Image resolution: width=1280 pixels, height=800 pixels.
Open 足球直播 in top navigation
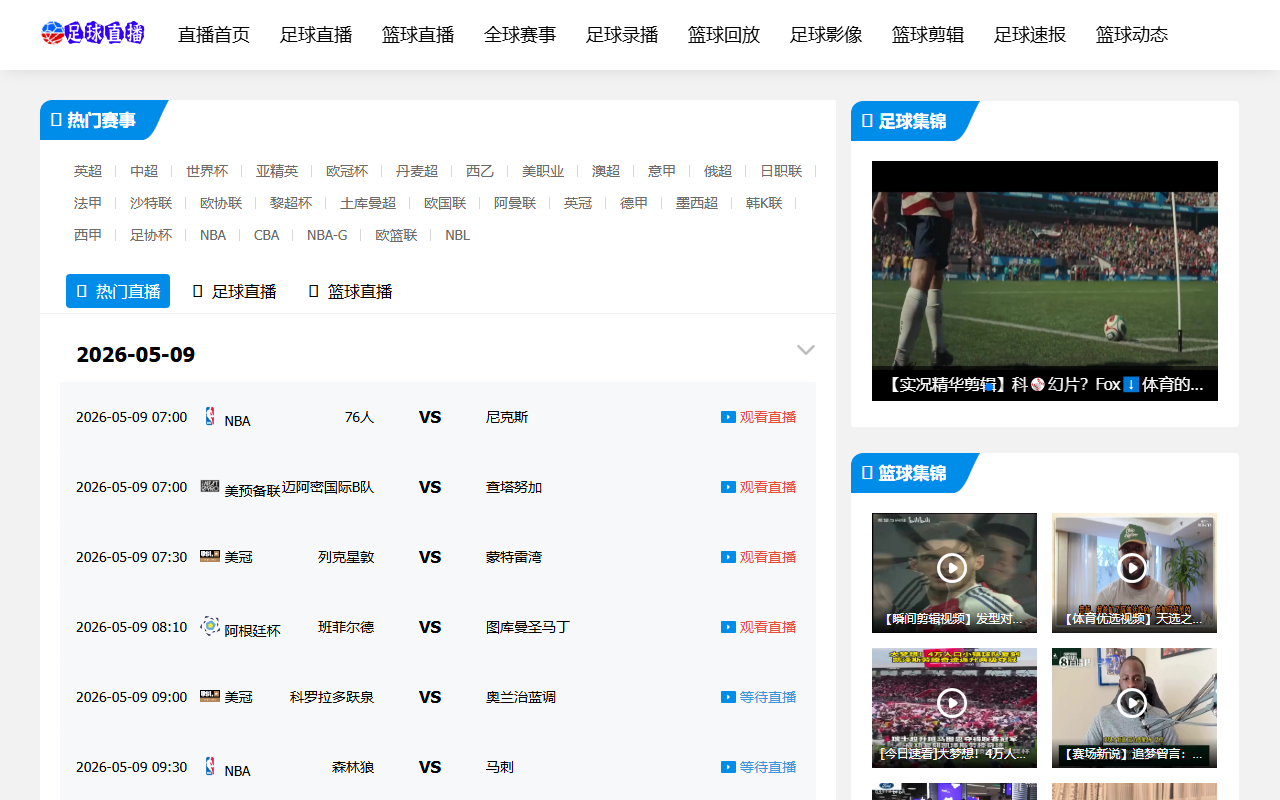316,35
